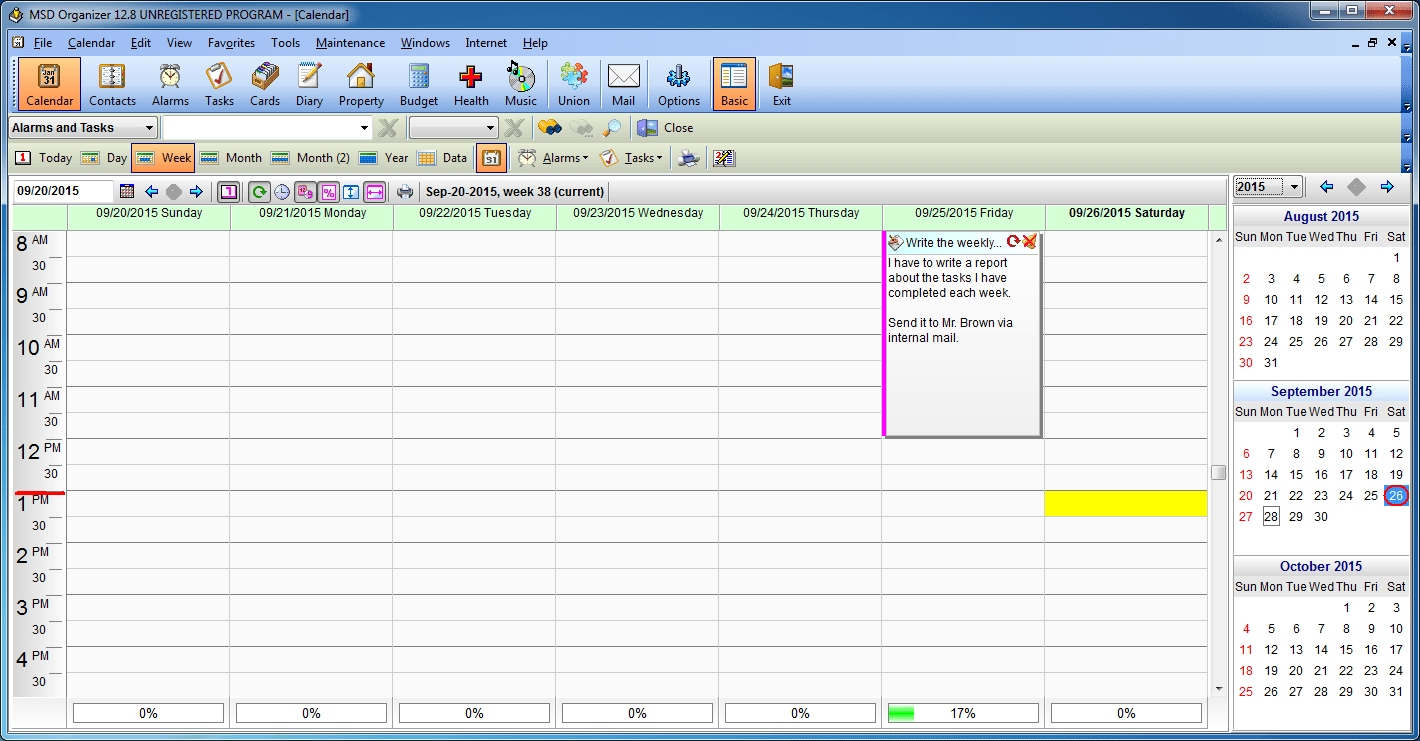The image size is (1420, 741).
Task: Open the Calendar menu
Action: pyautogui.click(x=91, y=43)
